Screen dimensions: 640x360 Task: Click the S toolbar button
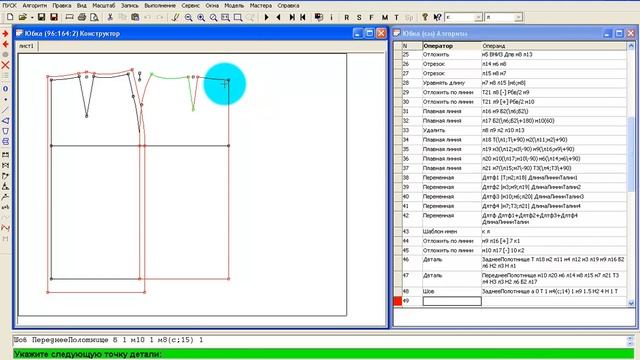[359, 17]
